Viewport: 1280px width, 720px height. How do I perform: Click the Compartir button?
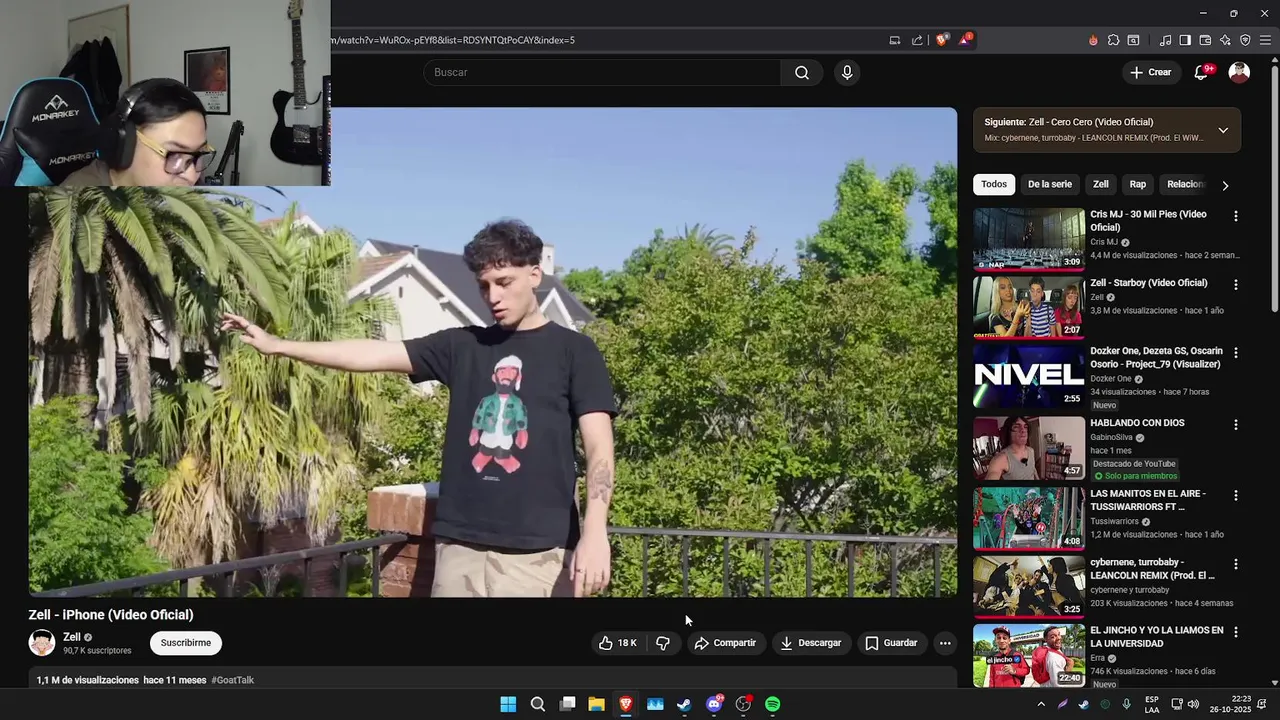[725, 643]
